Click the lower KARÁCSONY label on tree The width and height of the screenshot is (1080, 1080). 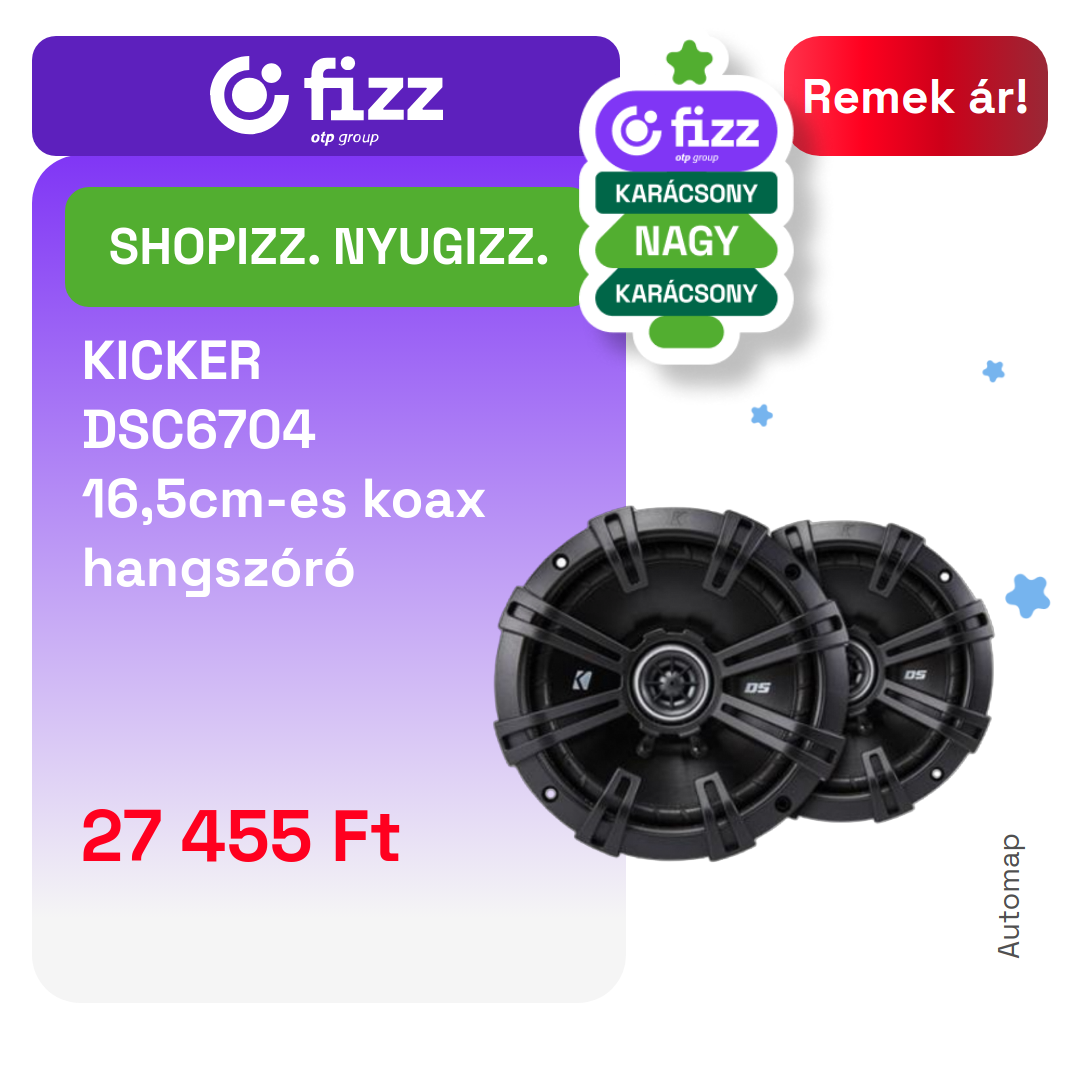686,293
